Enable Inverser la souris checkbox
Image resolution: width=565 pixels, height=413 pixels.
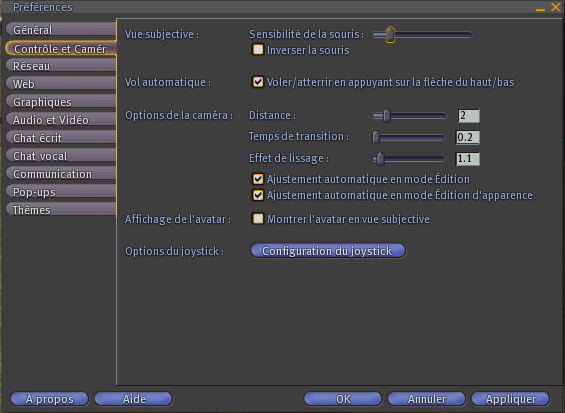pyautogui.click(x=258, y=49)
